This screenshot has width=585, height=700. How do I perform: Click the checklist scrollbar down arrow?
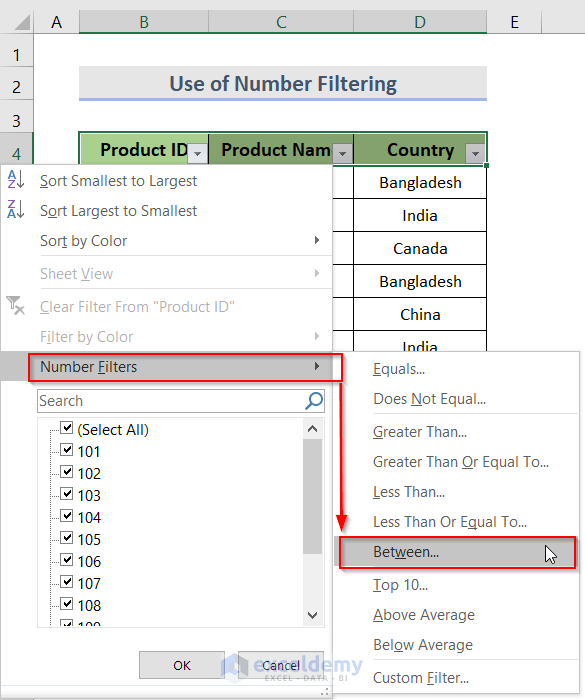pos(313,615)
